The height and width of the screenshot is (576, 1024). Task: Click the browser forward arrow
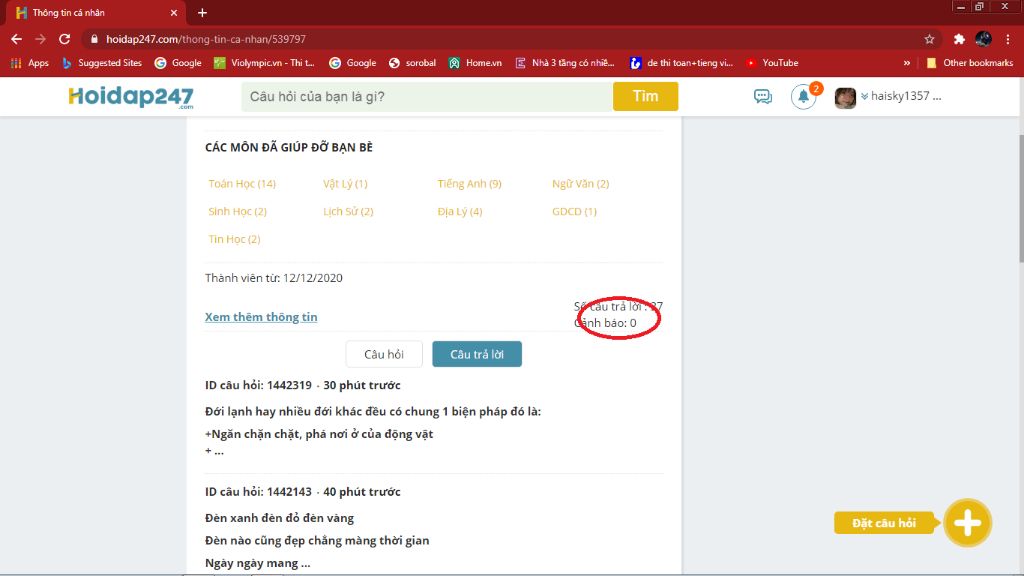pyautogui.click(x=40, y=39)
